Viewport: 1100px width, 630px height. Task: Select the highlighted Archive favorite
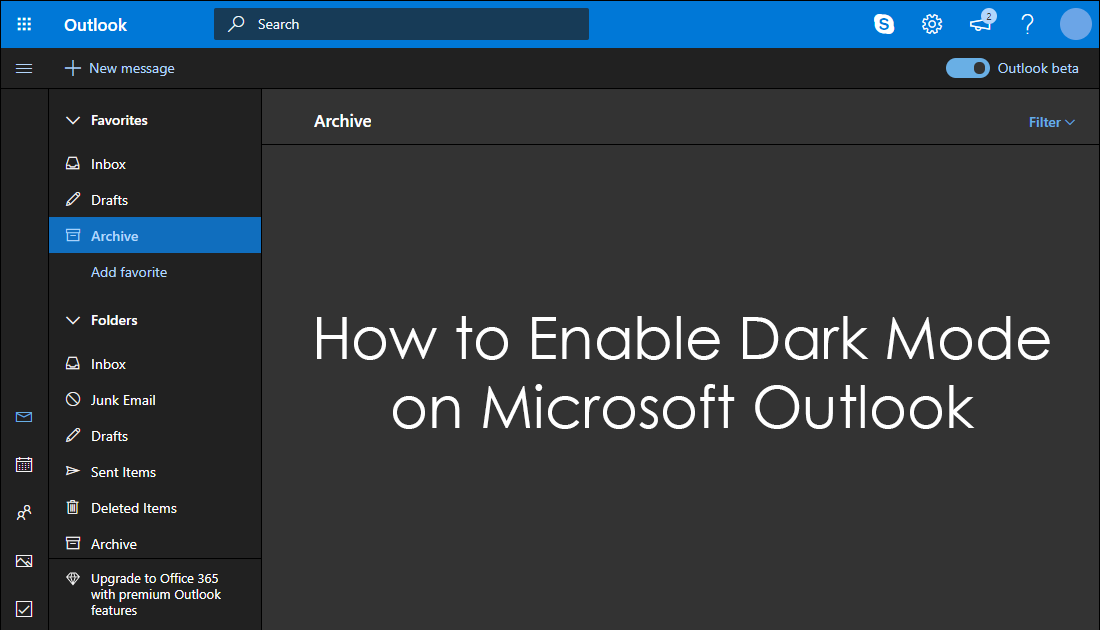[x=155, y=236]
